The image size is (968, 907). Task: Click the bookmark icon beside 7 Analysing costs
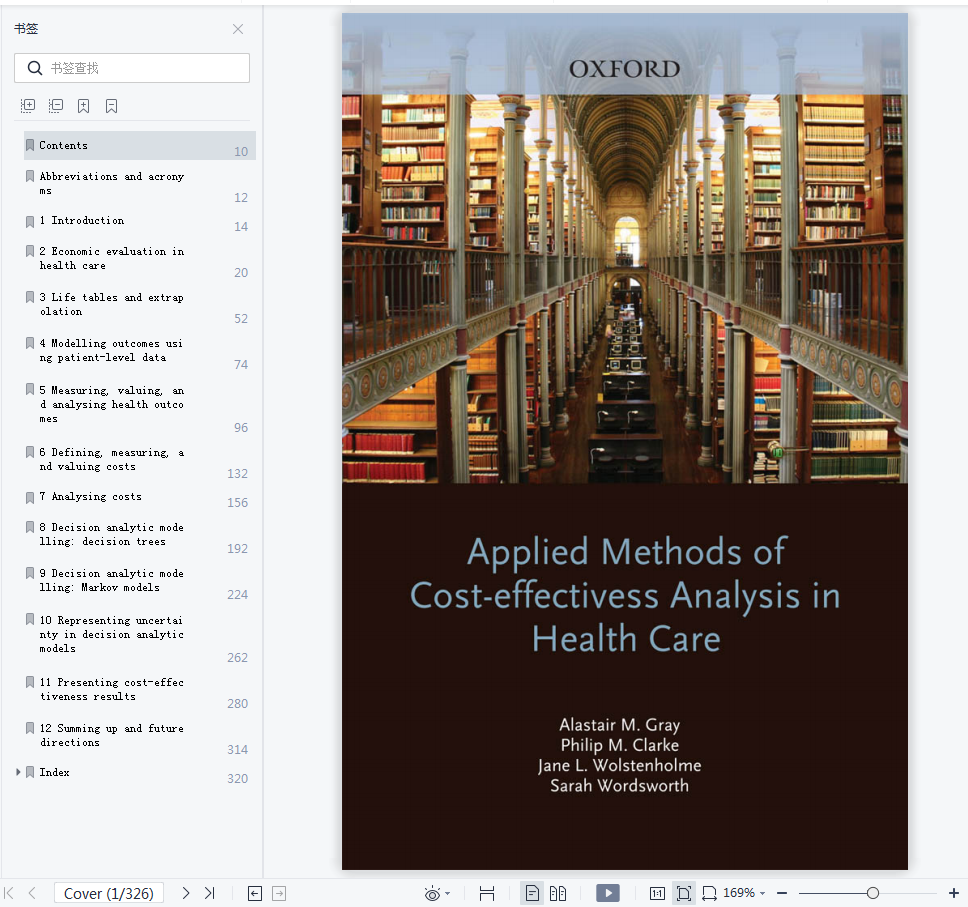tap(30, 498)
